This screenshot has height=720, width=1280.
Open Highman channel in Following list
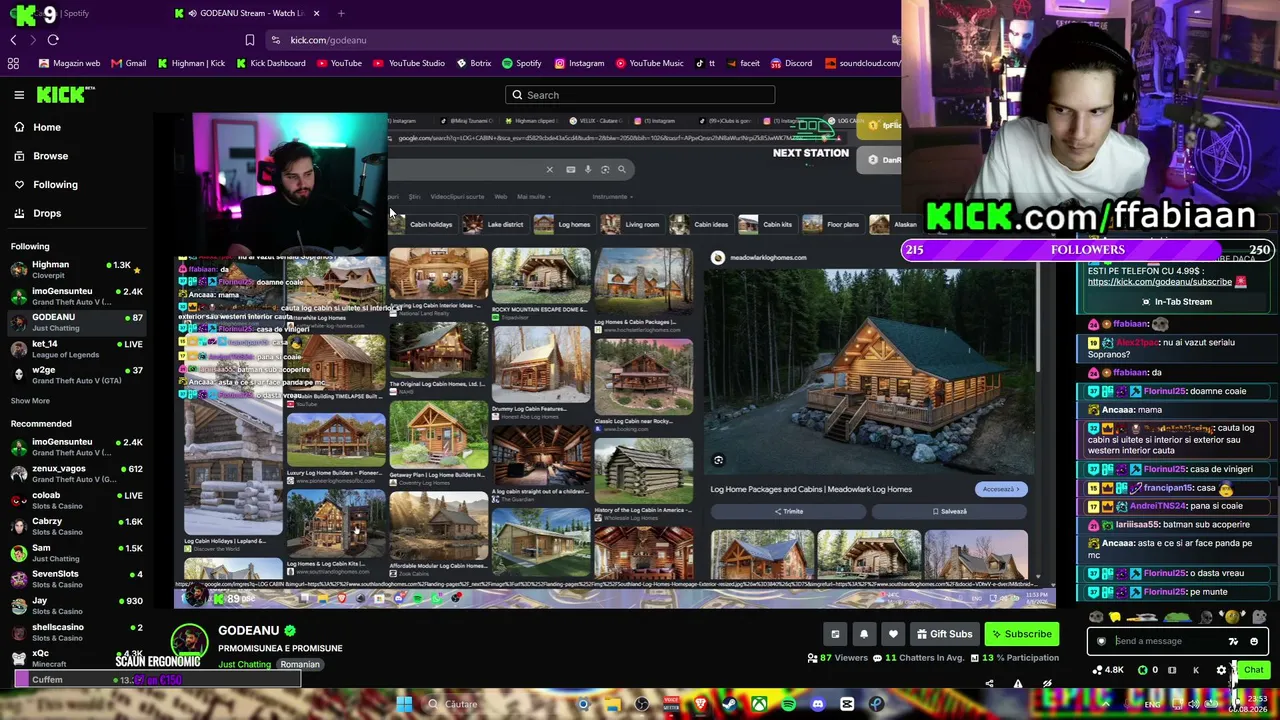(75, 270)
